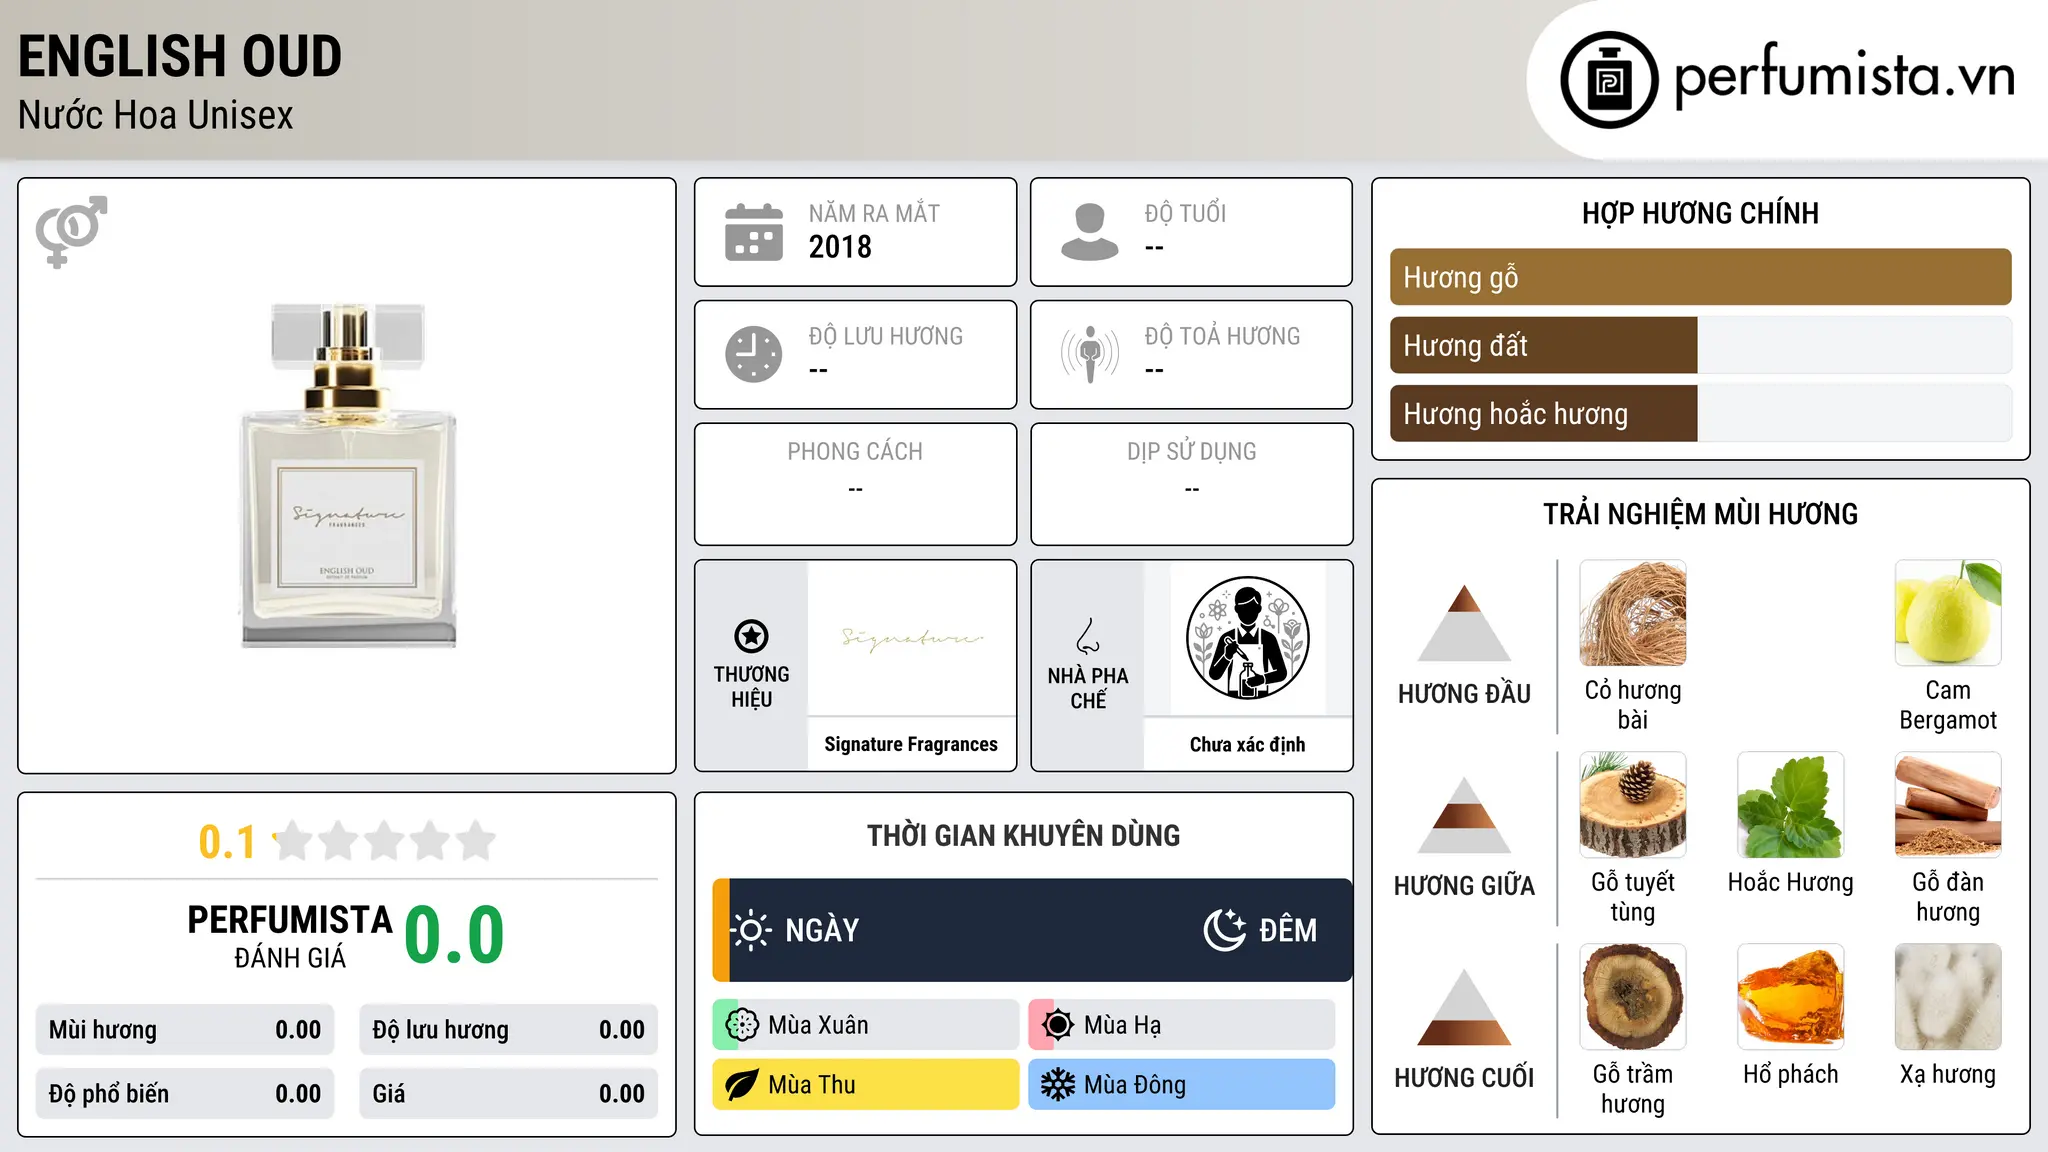Click the sun icon beside Ngày
This screenshot has height=1152, width=2048.
(x=751, y=930)
